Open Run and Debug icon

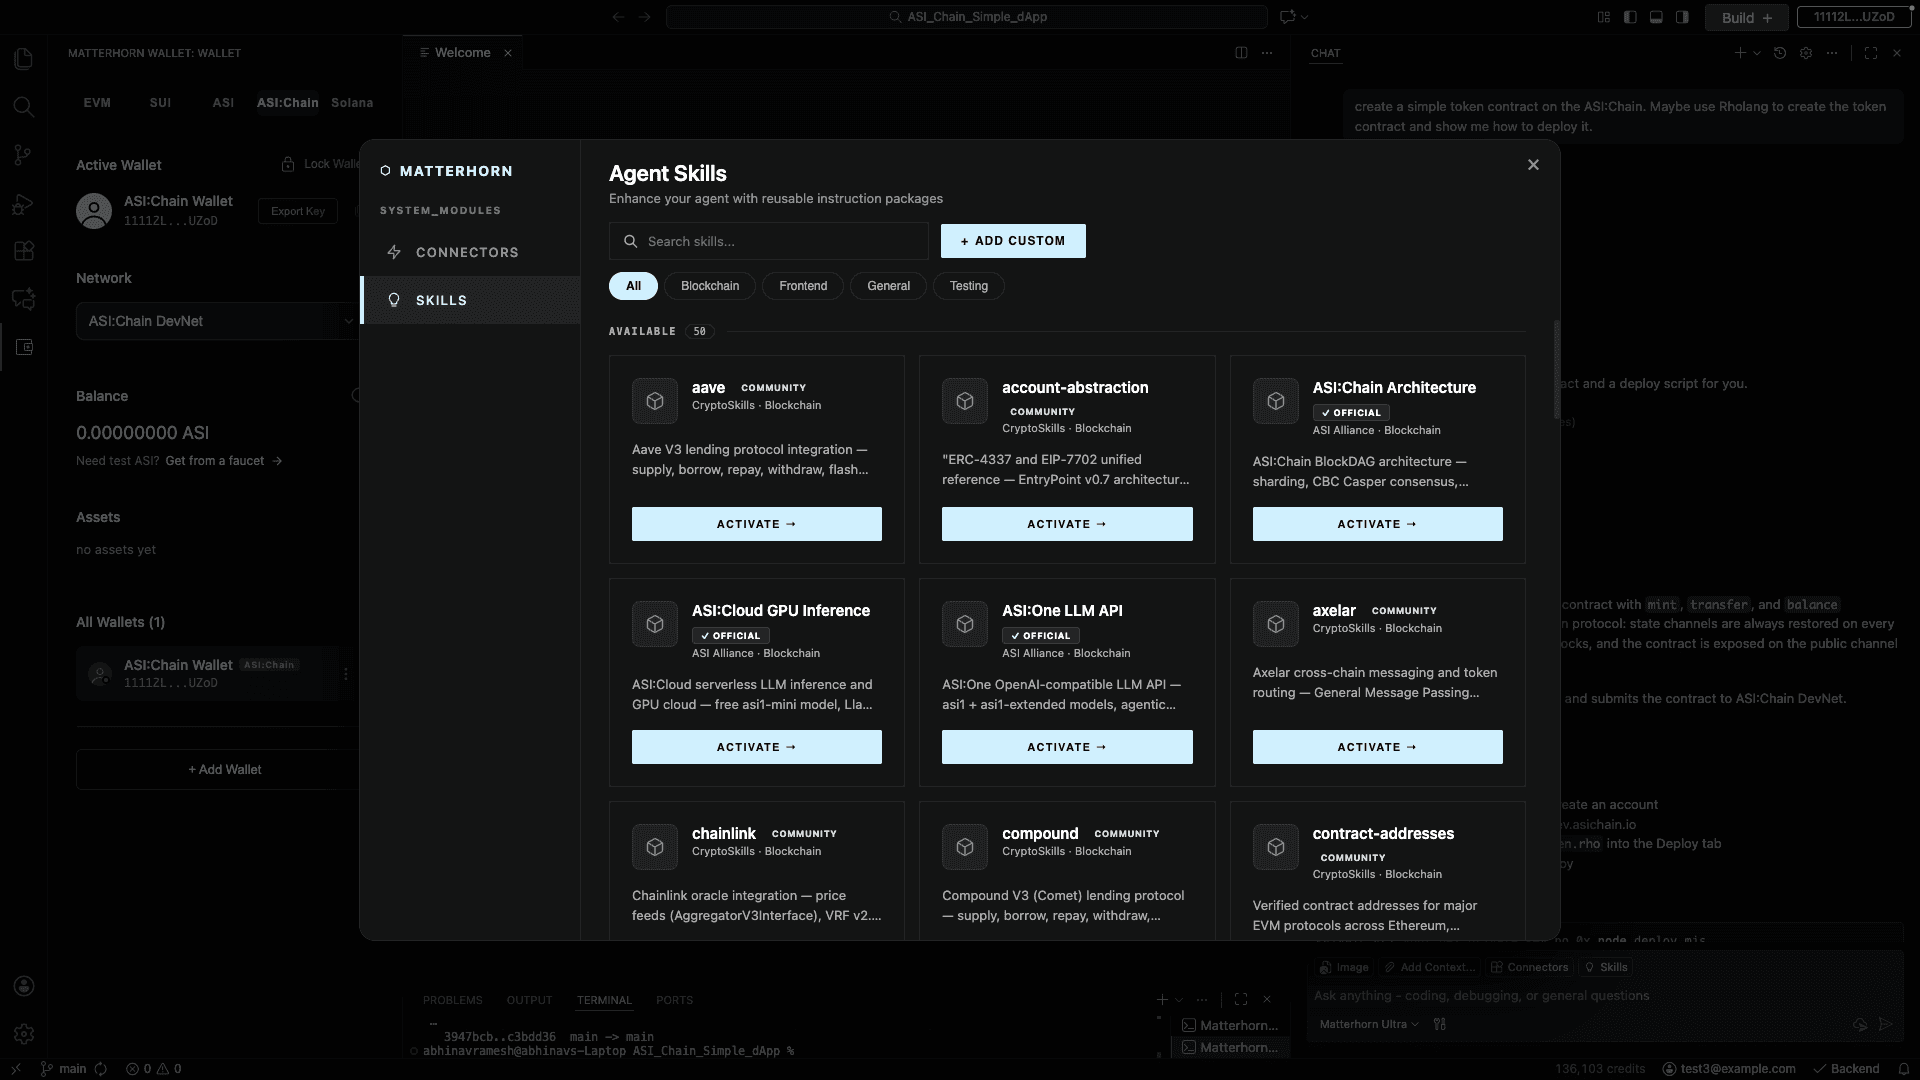coord(23,204)
